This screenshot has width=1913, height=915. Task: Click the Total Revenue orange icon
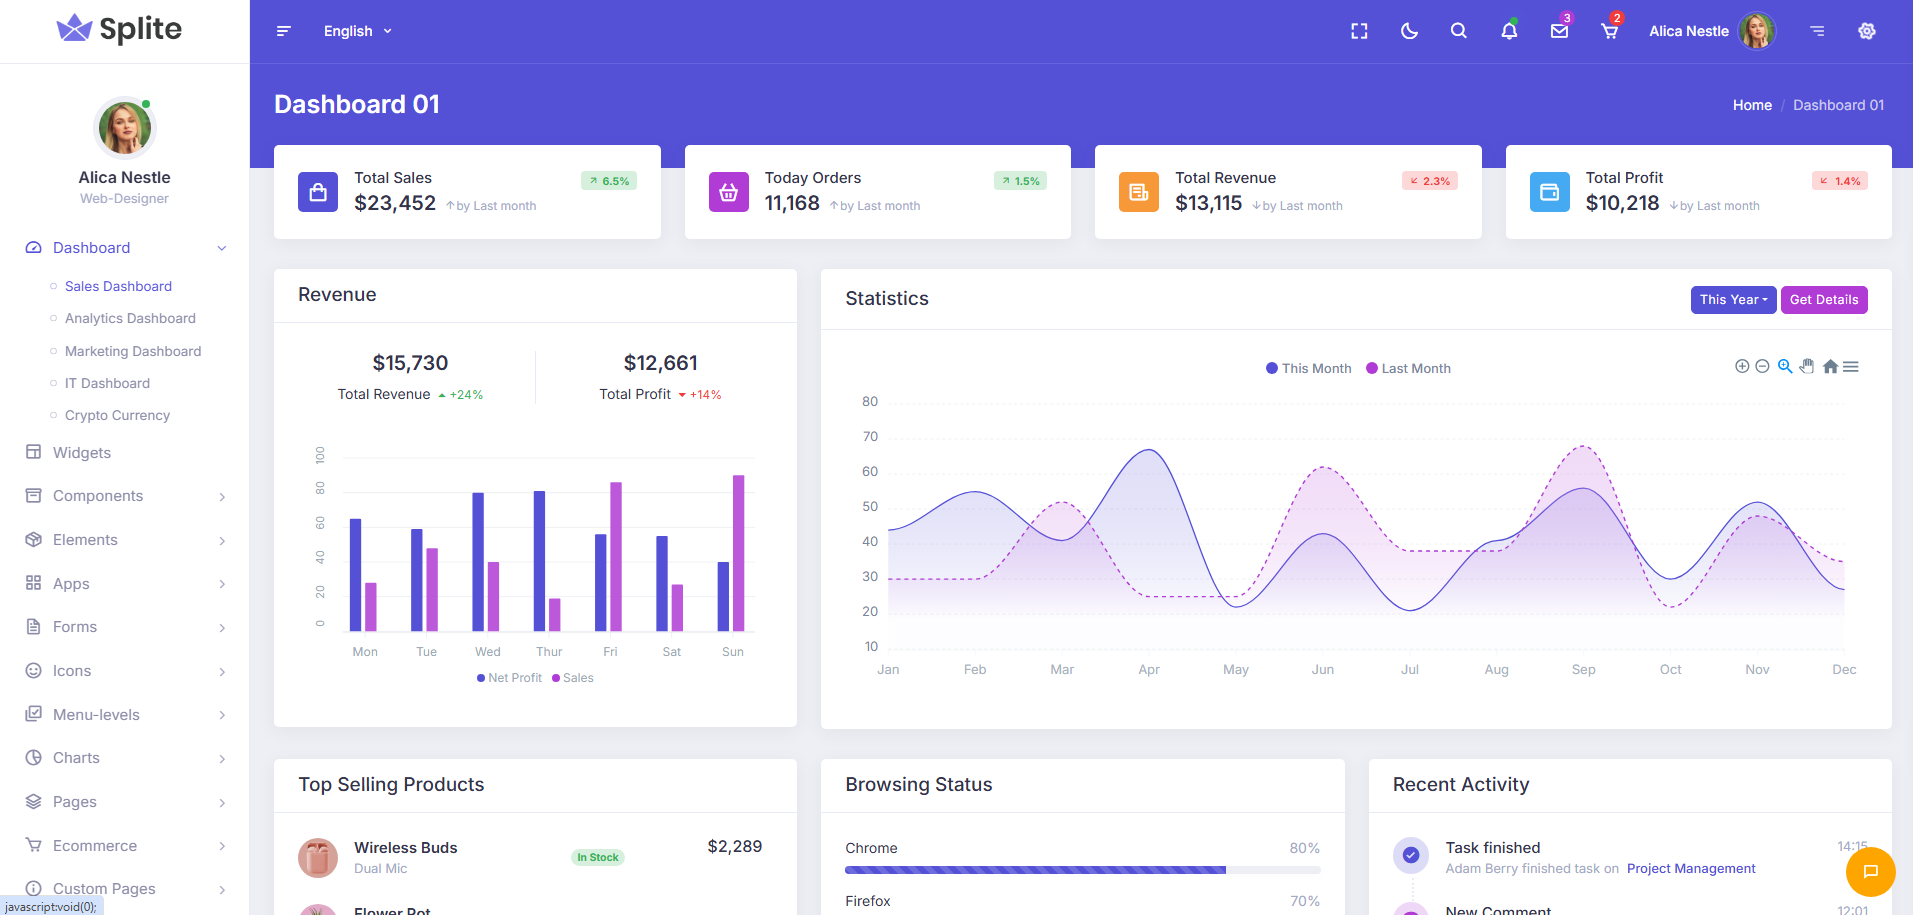point(1139,192)
